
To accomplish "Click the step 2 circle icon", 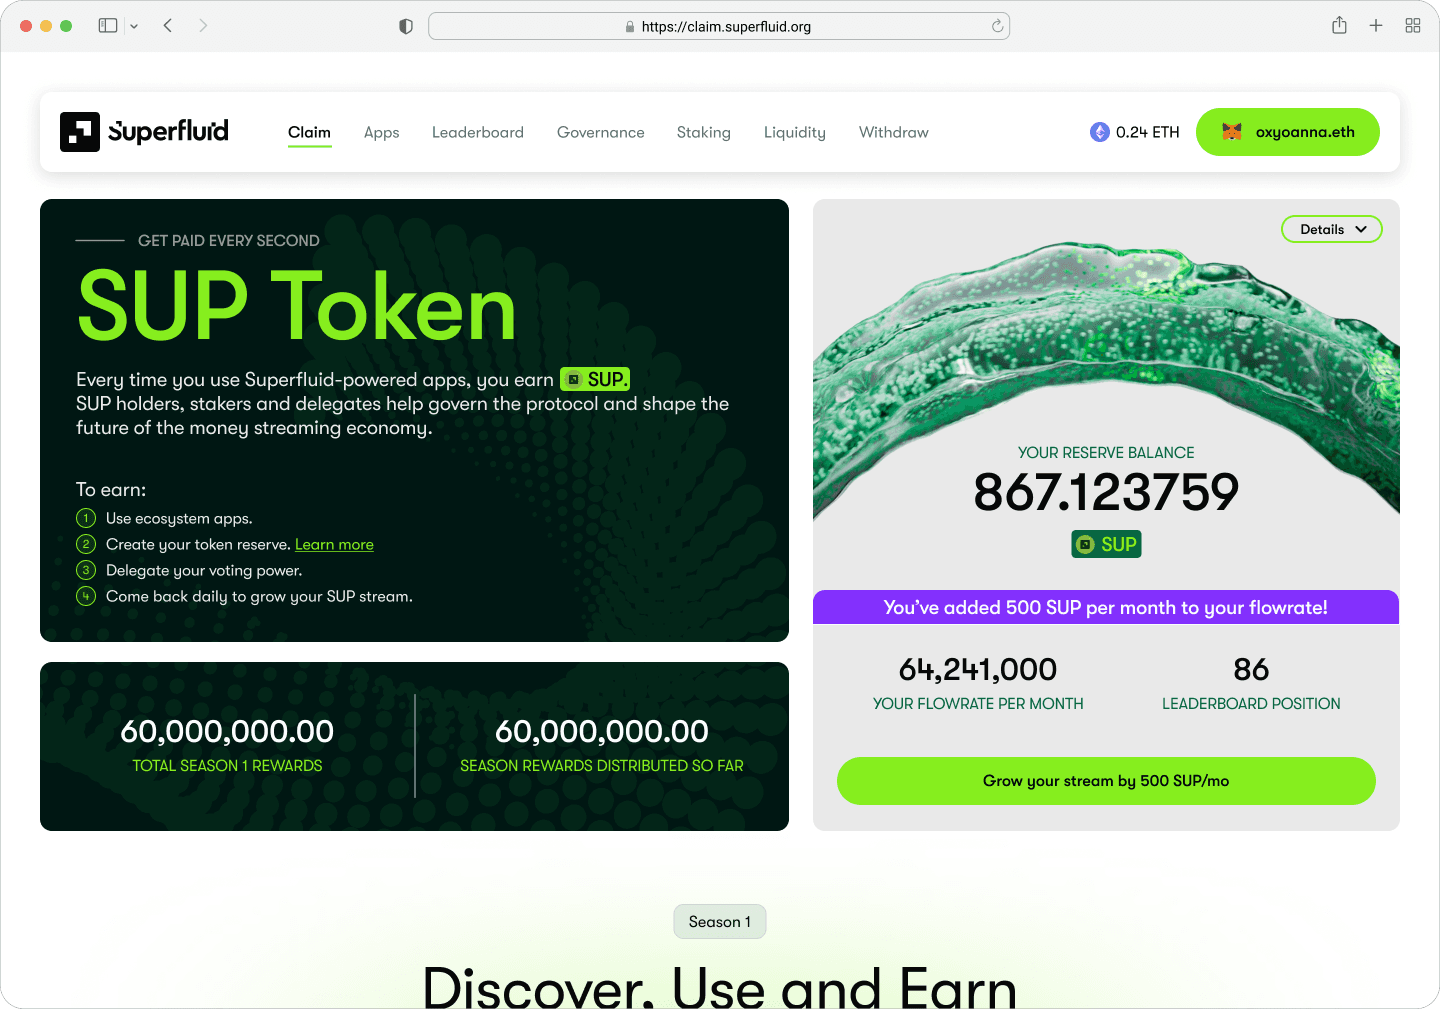I will 86,544.
